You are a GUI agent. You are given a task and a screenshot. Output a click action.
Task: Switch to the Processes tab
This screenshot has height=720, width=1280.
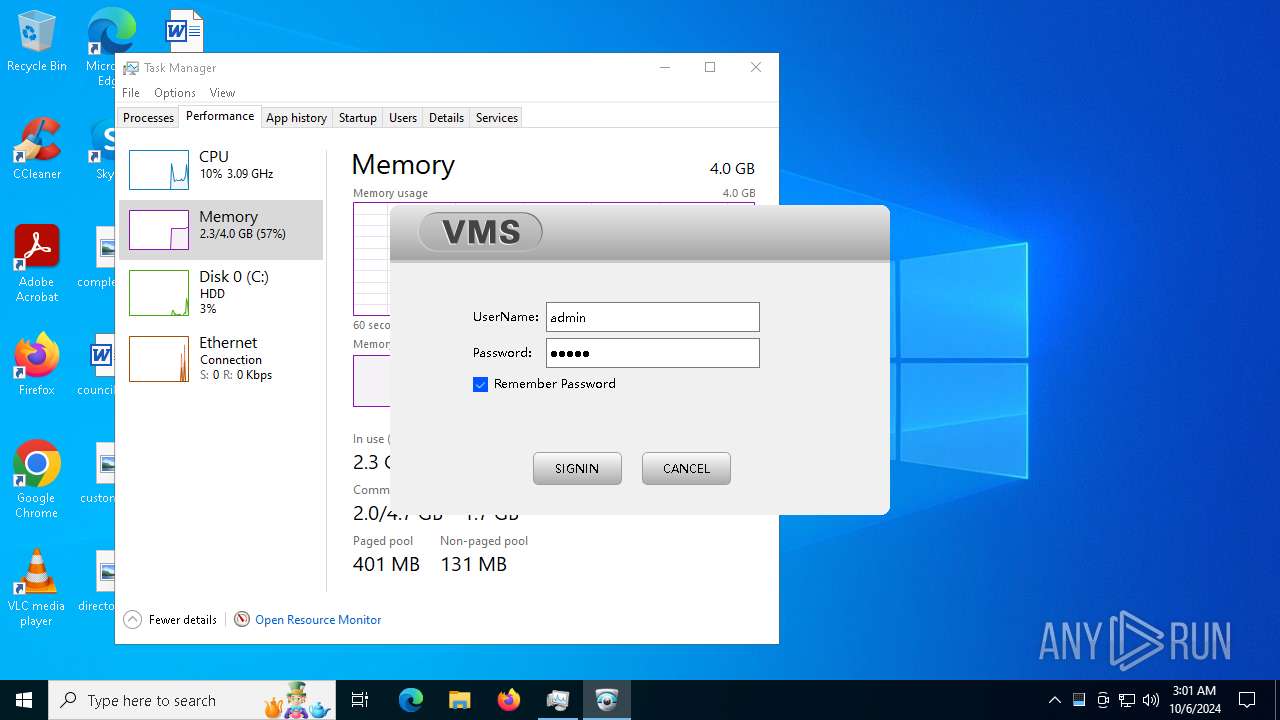(148, 117)
